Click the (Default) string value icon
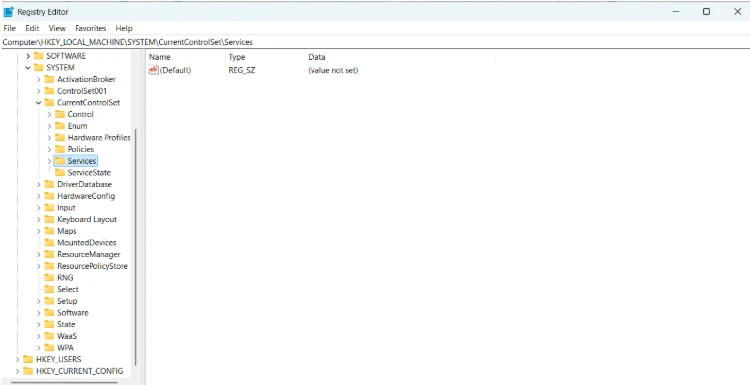Image resolution: width=750 pixels, height=385 pixels. pyautogui.click(x=153, y=70)
